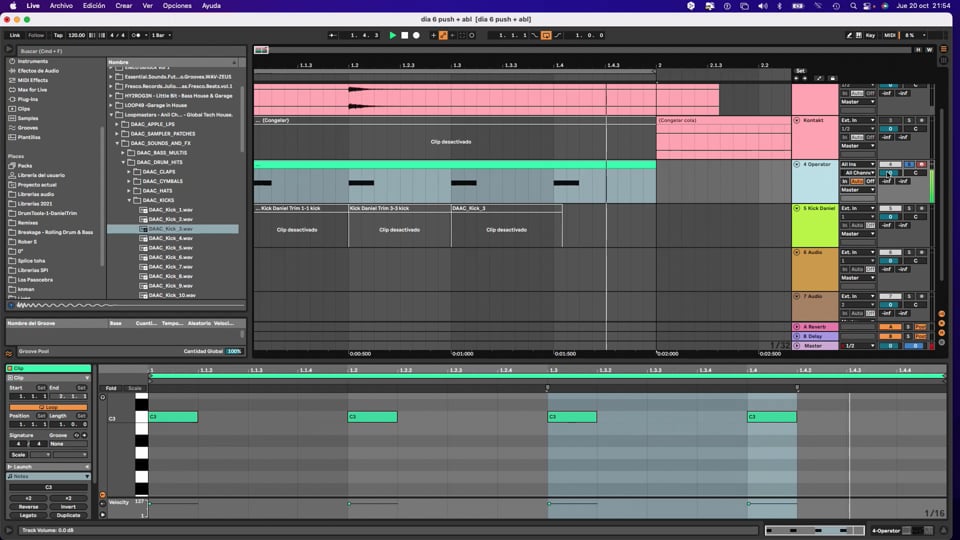Open the Packs place
The height and width of the screenshot is (540, 960).
tap(24, 166)
